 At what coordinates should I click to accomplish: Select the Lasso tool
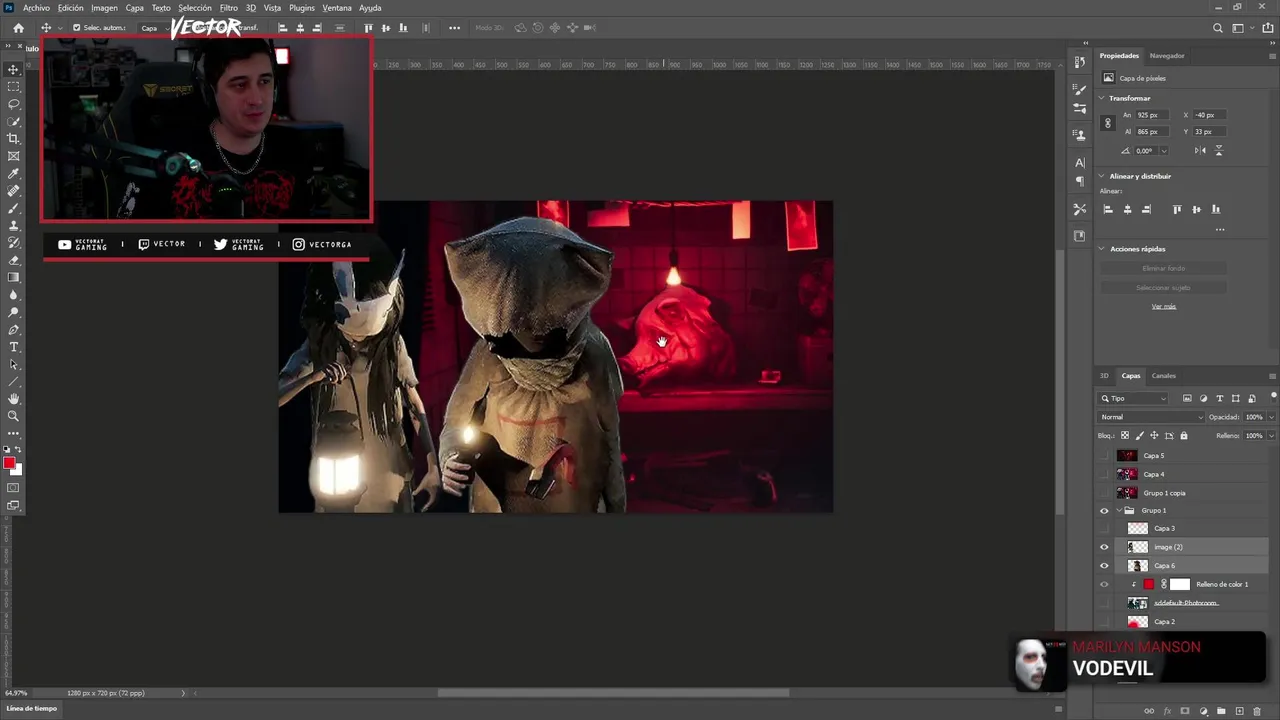click(14, 104)
